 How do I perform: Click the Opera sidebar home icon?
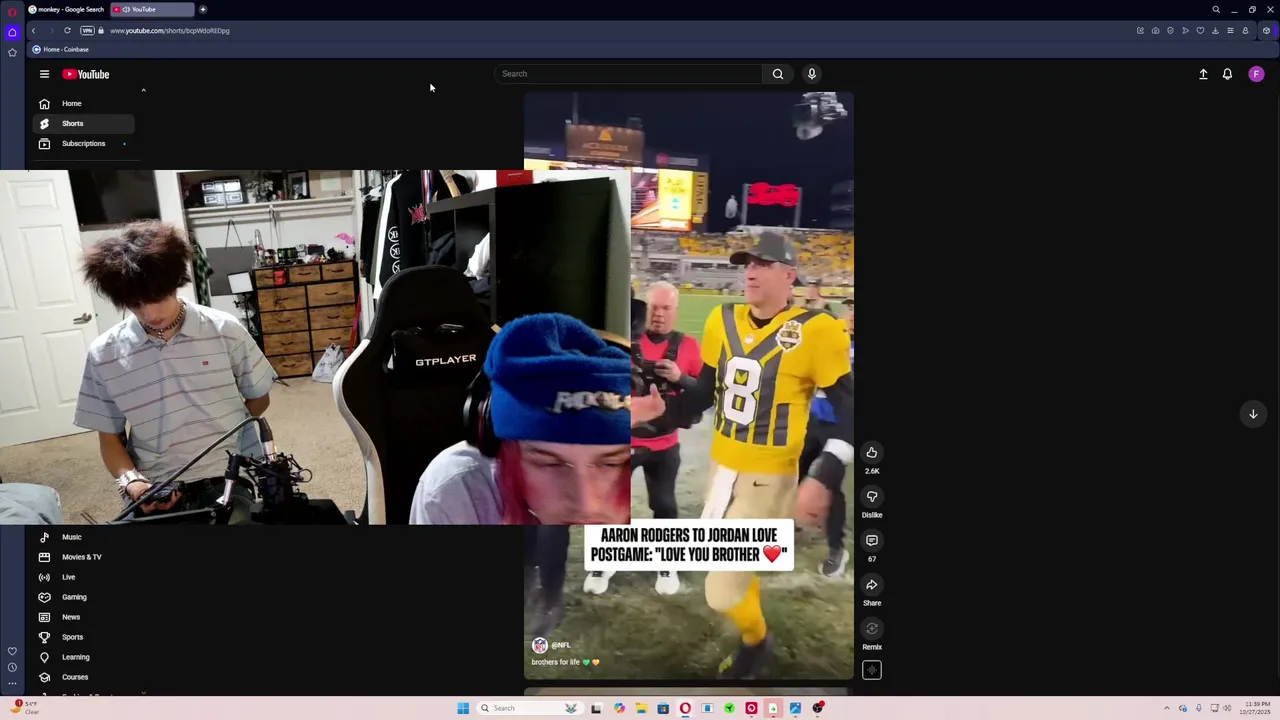point(12,32)
